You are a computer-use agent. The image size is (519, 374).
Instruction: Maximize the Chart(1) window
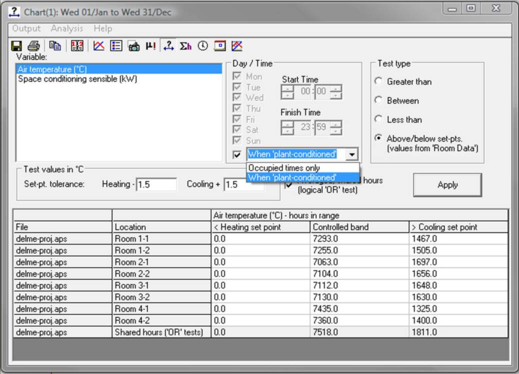(x=471, y=8)
